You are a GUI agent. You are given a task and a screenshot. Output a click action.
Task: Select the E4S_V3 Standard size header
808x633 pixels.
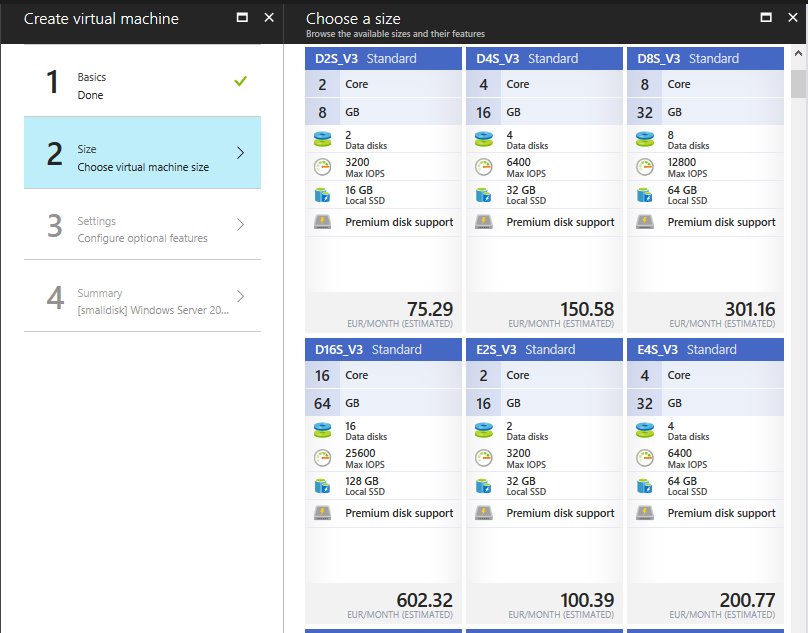tap(705, 349)
